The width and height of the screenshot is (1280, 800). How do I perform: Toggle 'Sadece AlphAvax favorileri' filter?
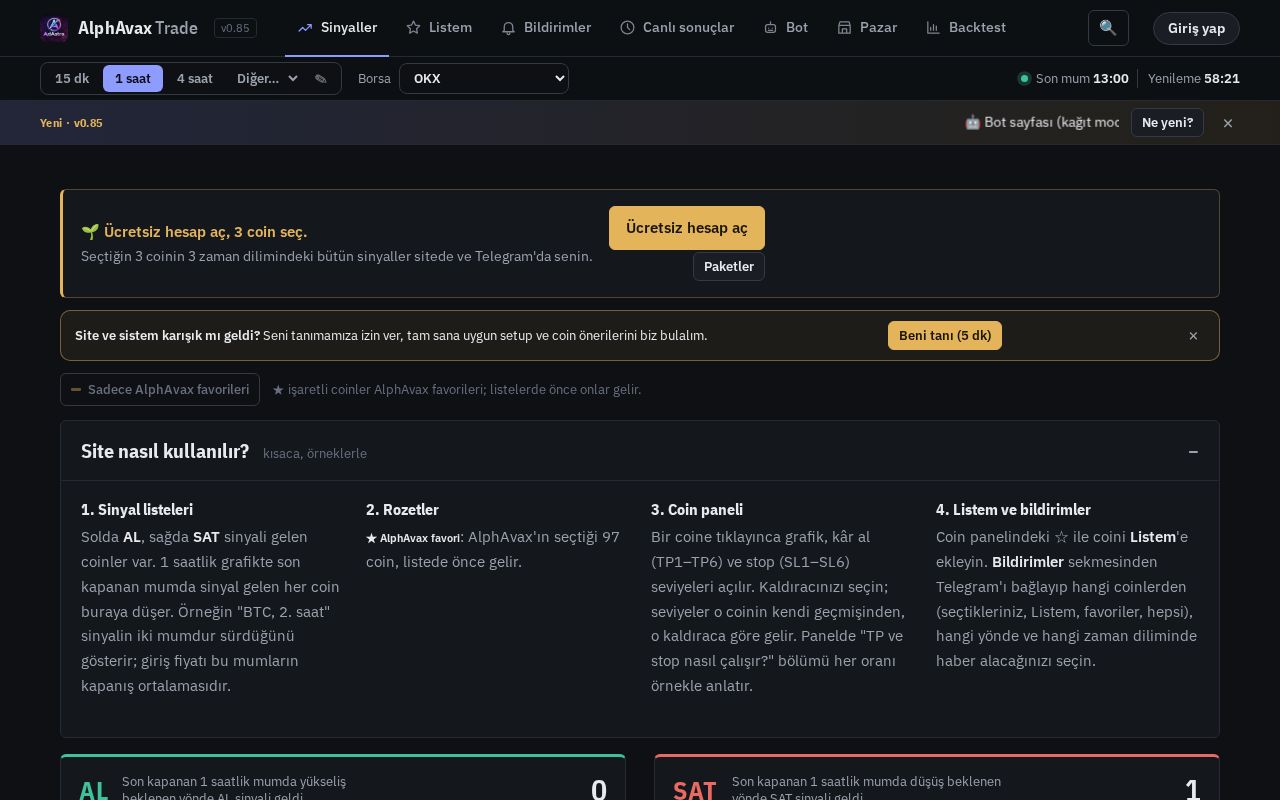(x=160, y=390)
